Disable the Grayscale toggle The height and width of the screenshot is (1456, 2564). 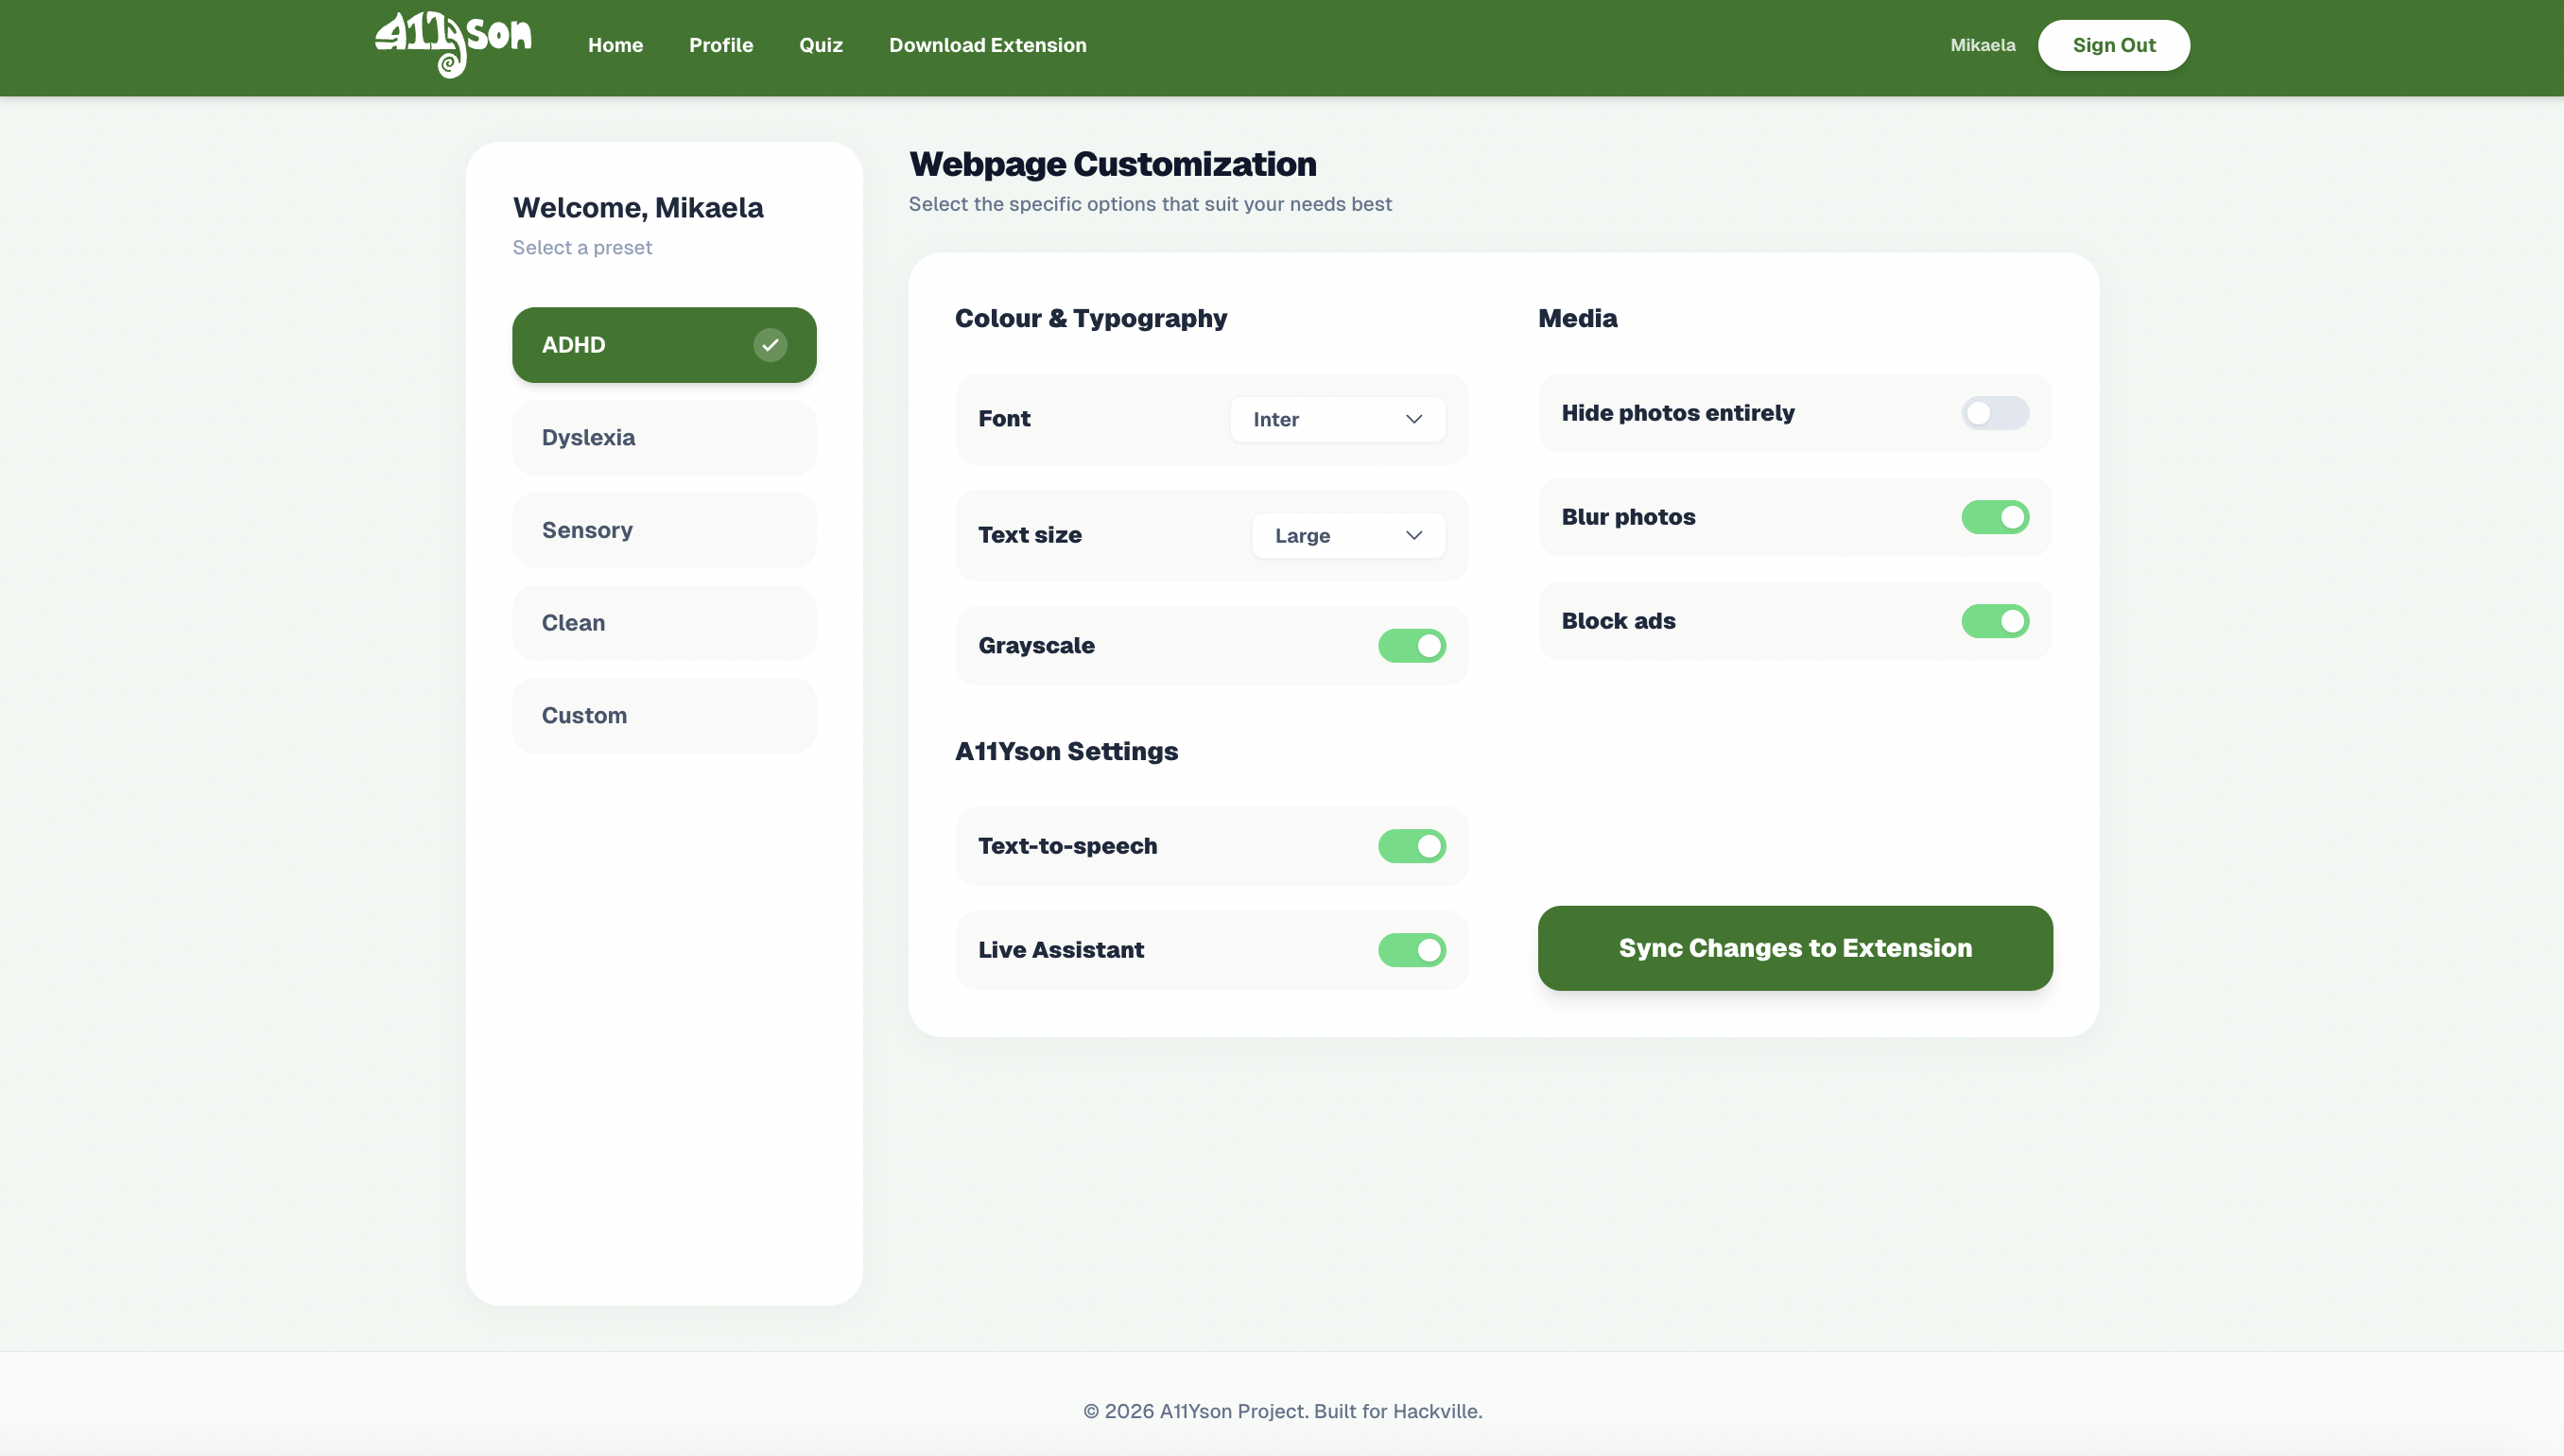1411,646
